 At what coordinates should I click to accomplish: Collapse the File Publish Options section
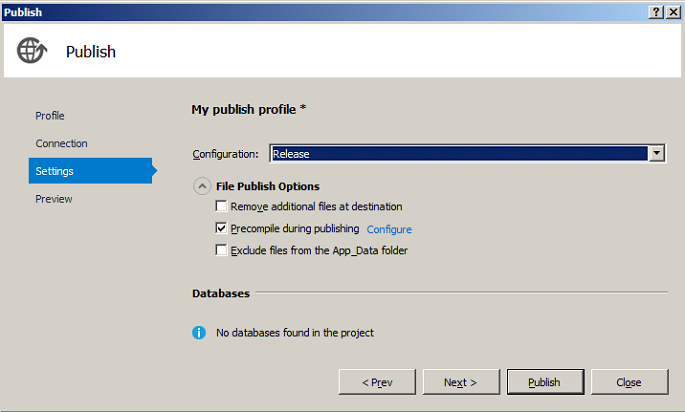click(x=202, y=186)
